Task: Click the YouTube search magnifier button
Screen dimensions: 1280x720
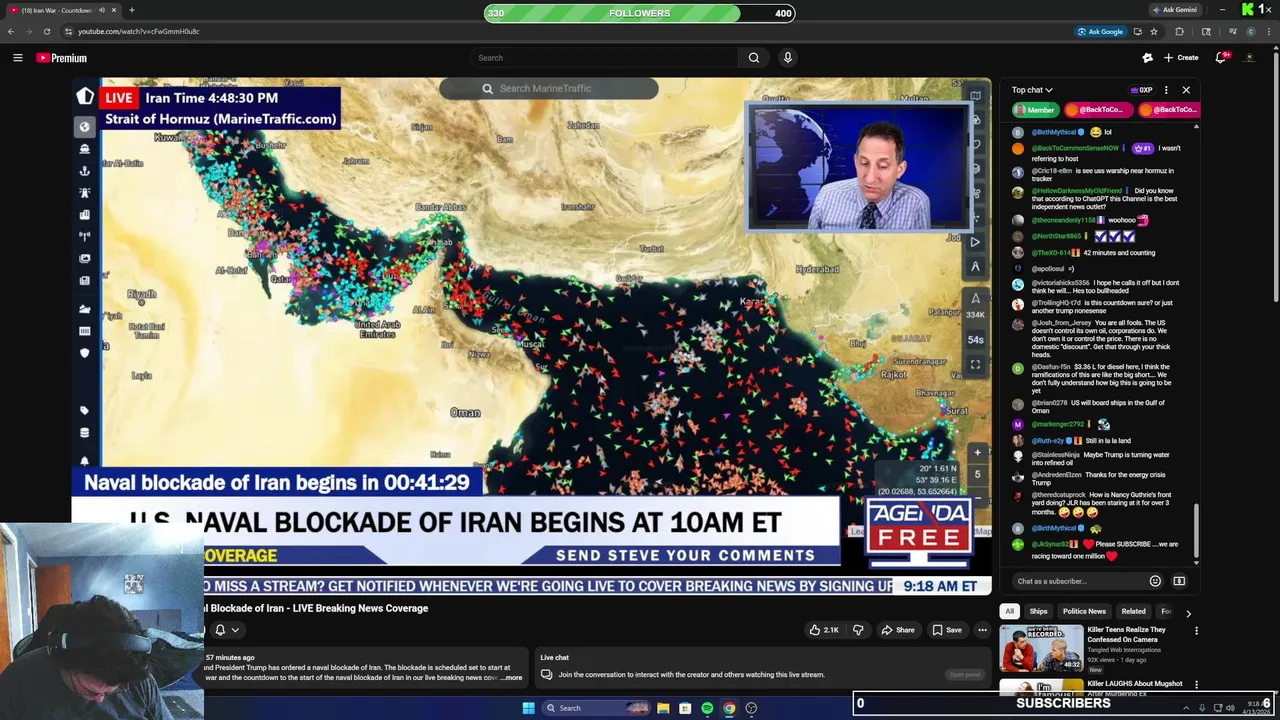Action: tap(754, 58)
